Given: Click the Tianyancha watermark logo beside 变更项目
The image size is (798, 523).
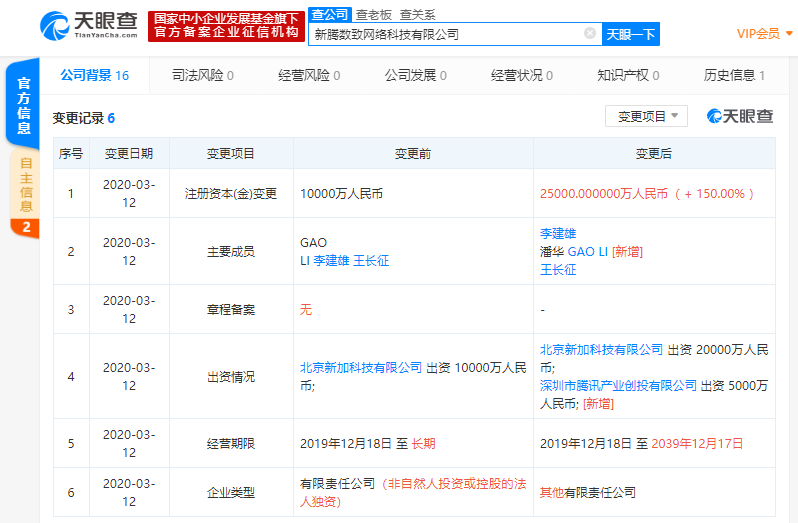Looking at the screenshot, I should click(740, 117).
